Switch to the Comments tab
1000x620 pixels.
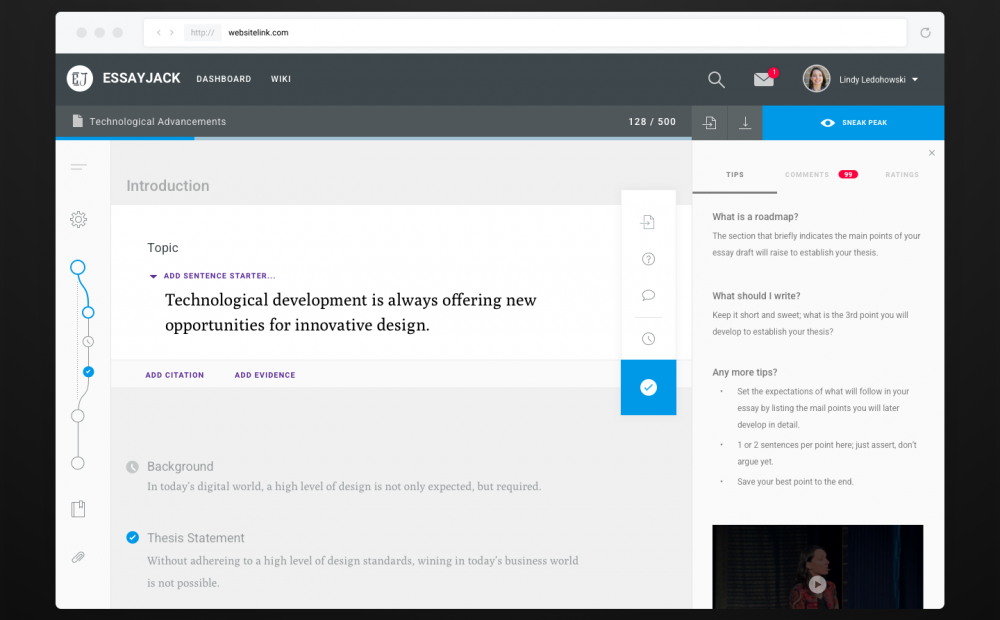point(808,175)
